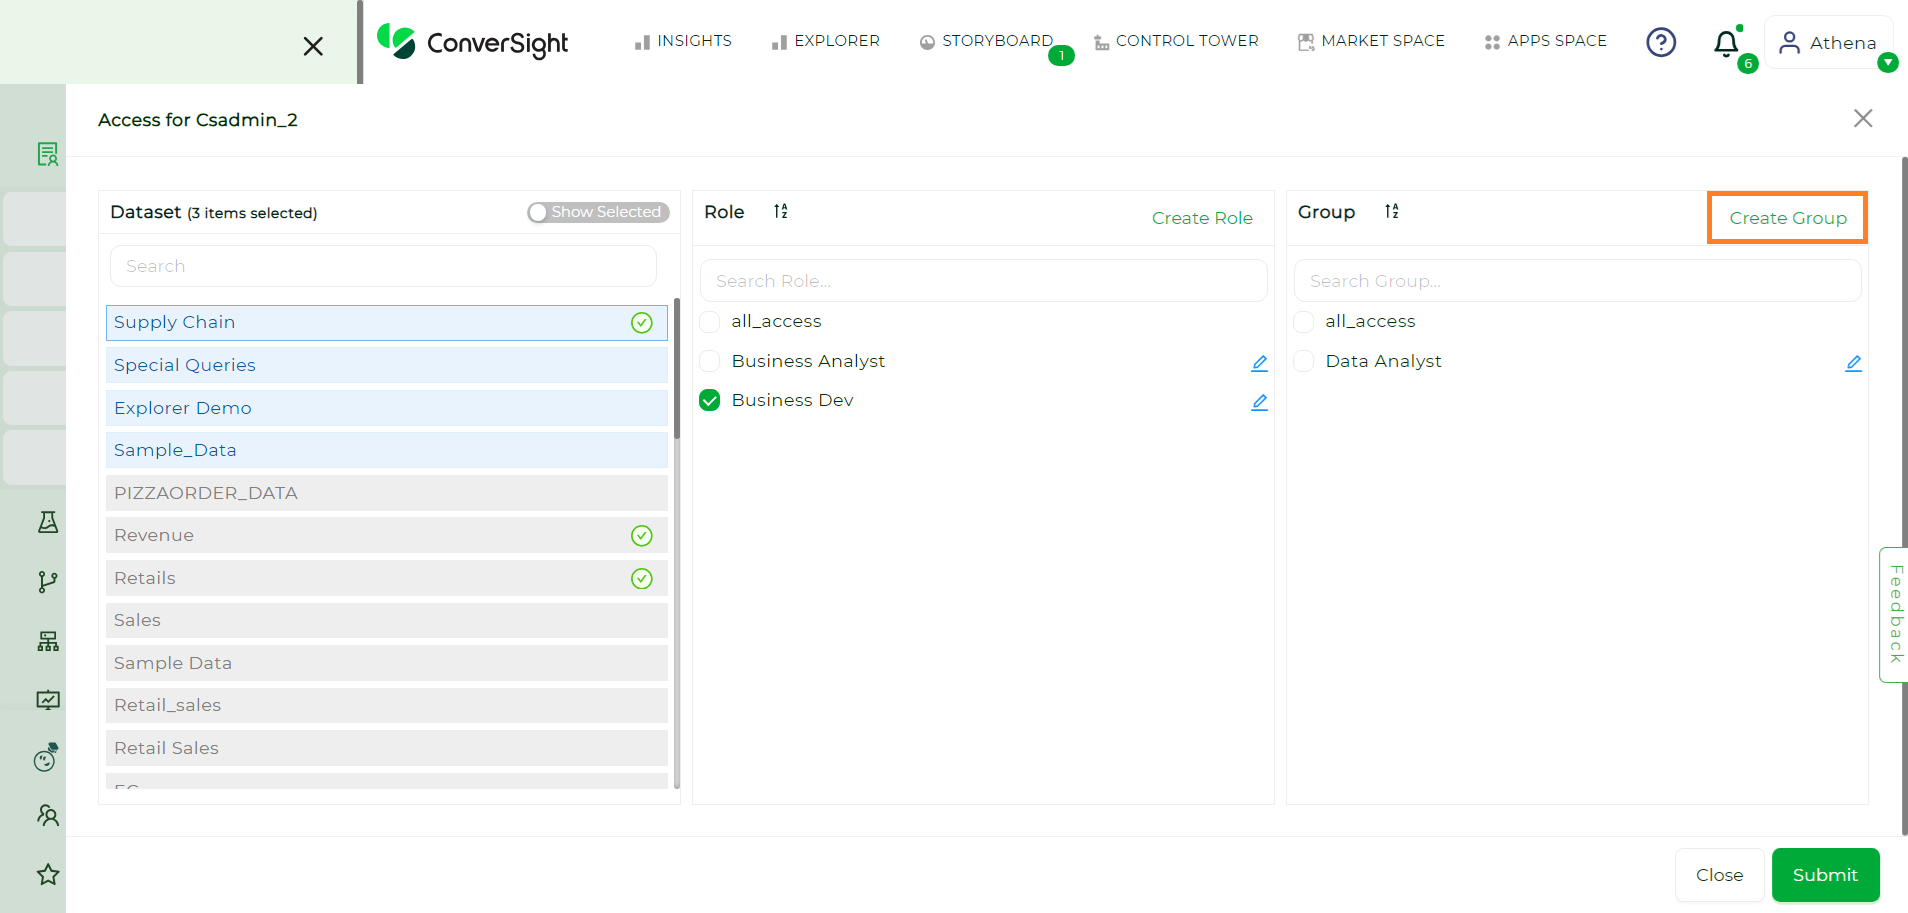Click the ConverSight logo
Screen dimensions: 1908x913
coord(472,42)
